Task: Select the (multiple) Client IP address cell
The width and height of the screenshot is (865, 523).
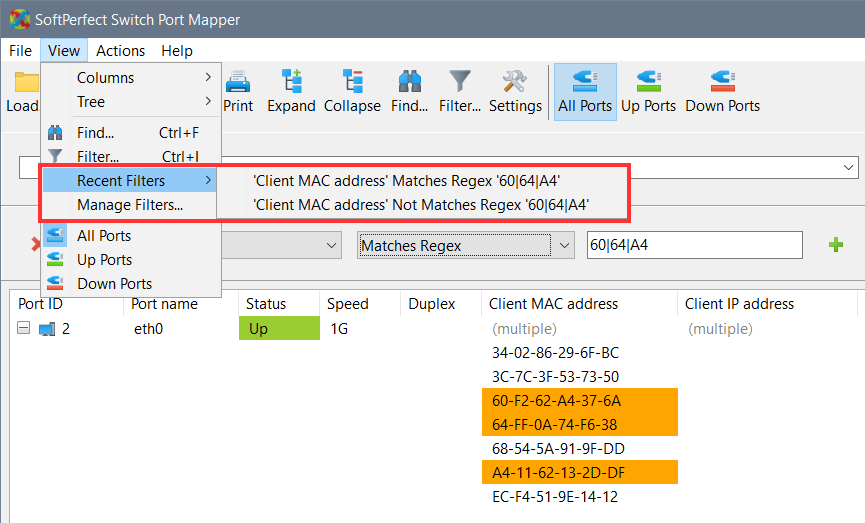Action: [720, 329]
